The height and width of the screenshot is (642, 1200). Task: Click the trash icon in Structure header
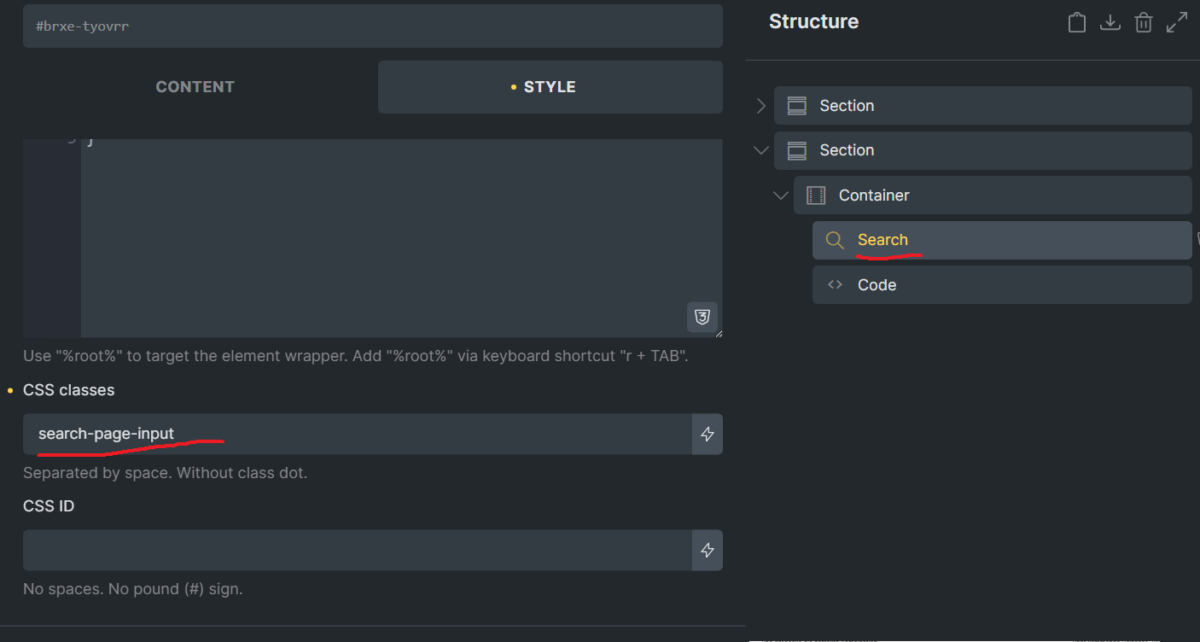point(1144,22)
